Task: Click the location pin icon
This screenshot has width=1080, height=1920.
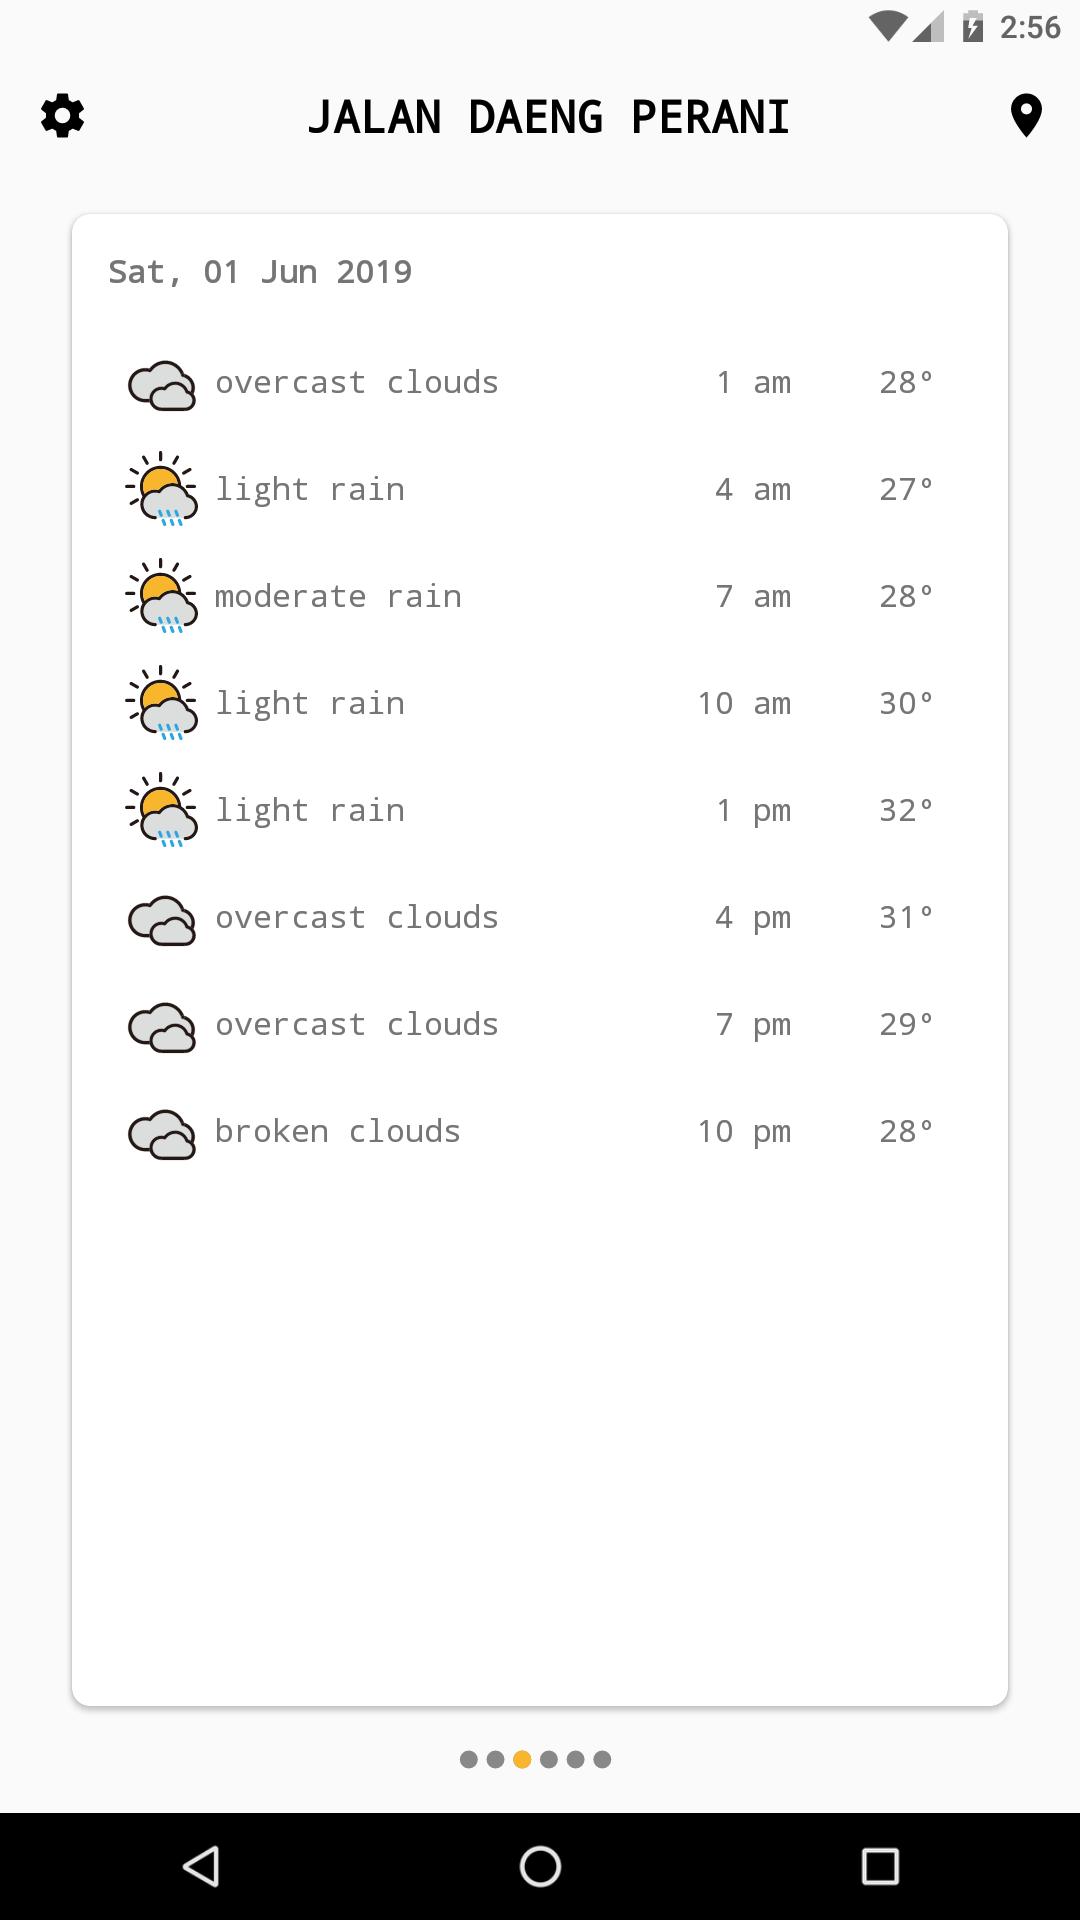Action: click(1025, 115)
